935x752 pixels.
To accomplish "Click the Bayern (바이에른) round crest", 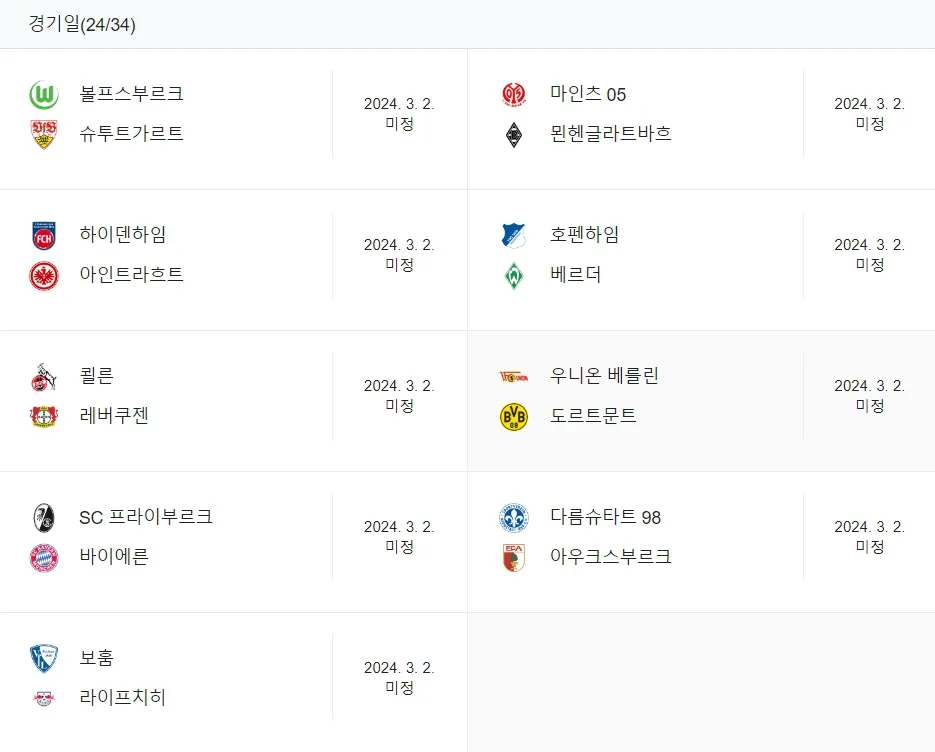I will pos(44,558).
